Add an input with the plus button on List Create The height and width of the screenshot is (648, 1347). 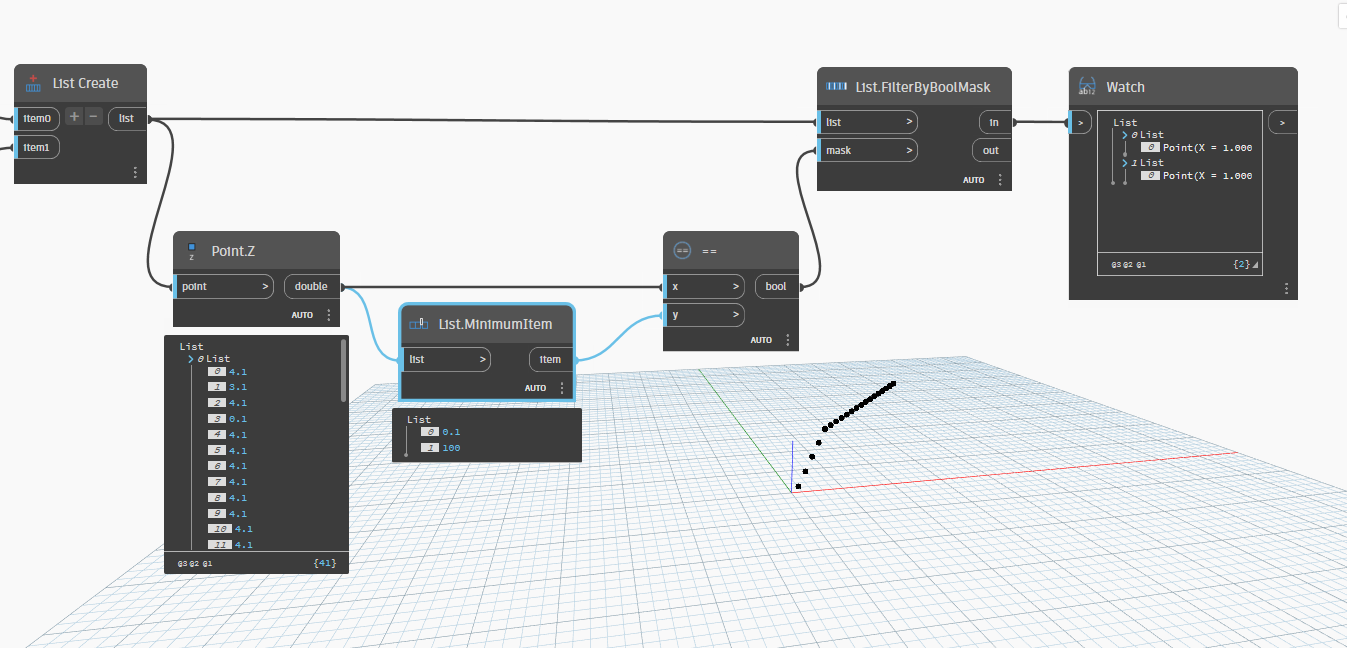click(x=73, y=116)
